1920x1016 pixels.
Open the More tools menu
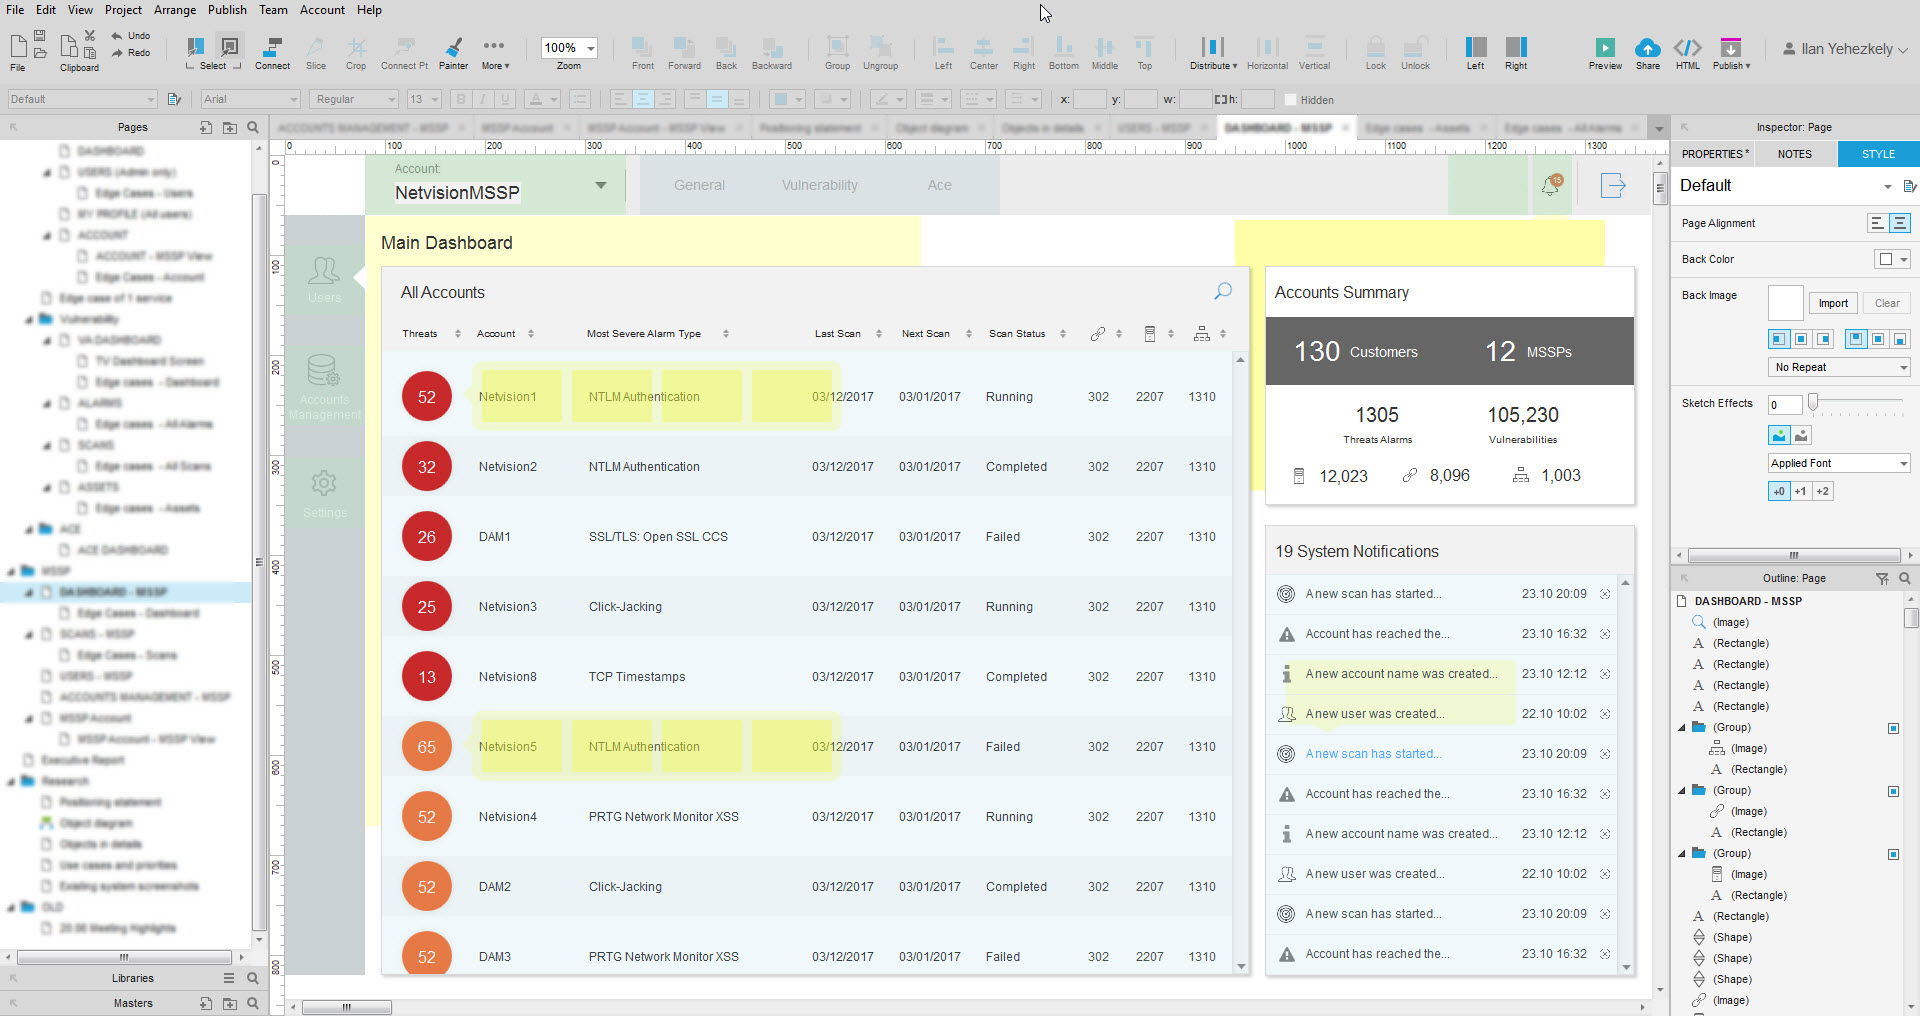(x=494, y=53)
